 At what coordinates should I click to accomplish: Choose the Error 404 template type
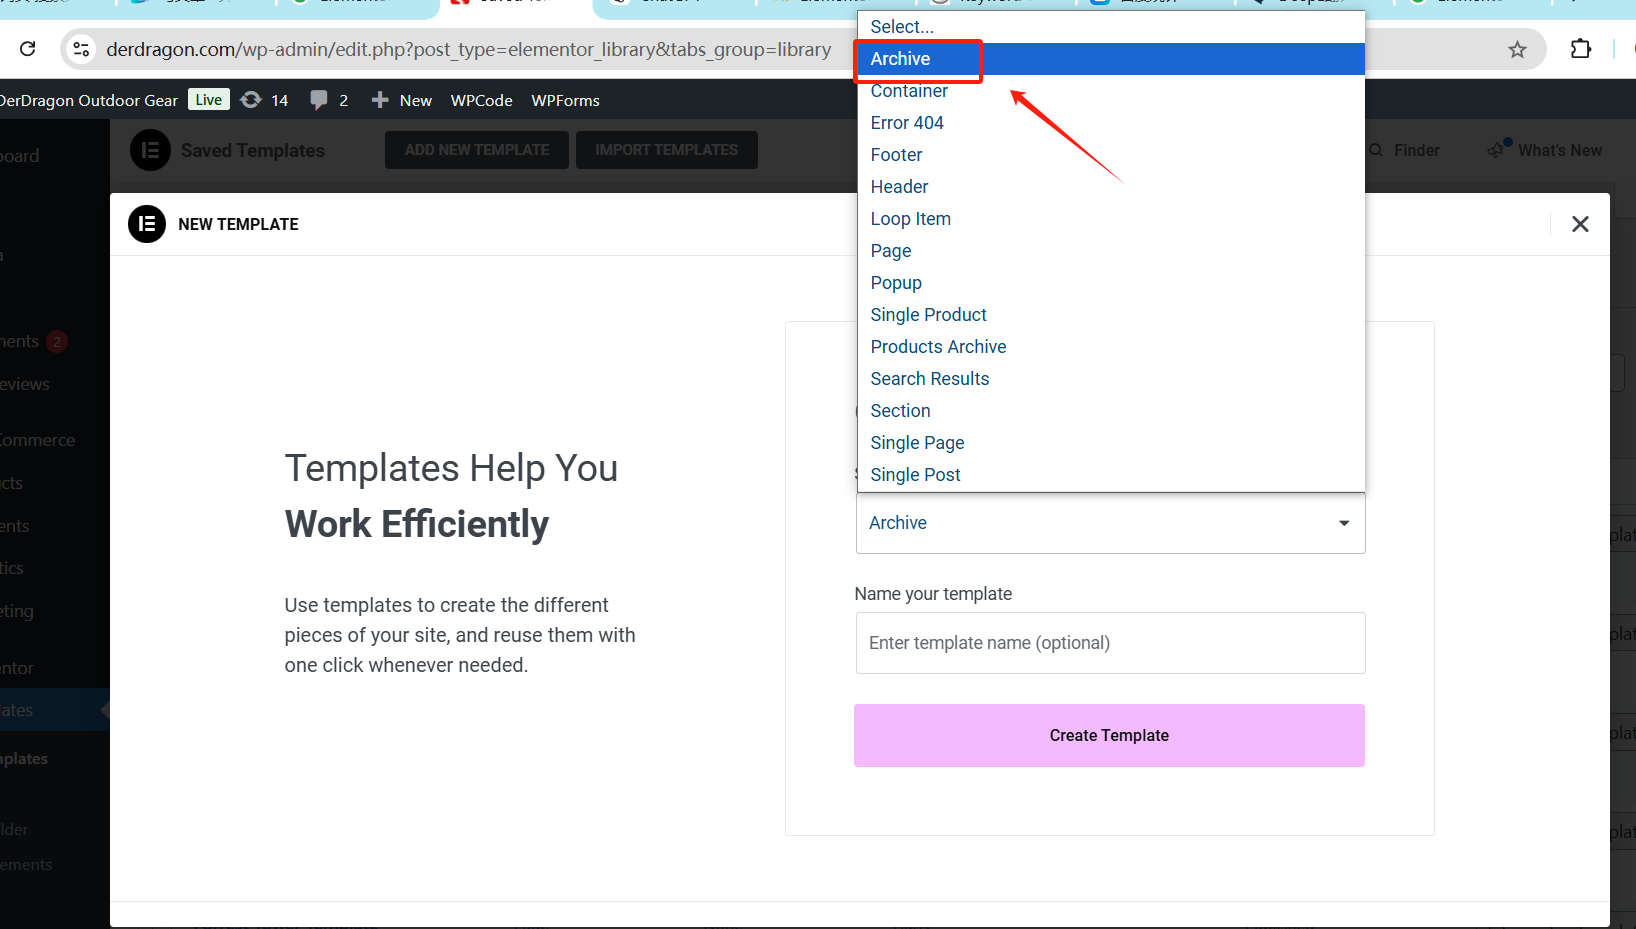[1111, 123]
